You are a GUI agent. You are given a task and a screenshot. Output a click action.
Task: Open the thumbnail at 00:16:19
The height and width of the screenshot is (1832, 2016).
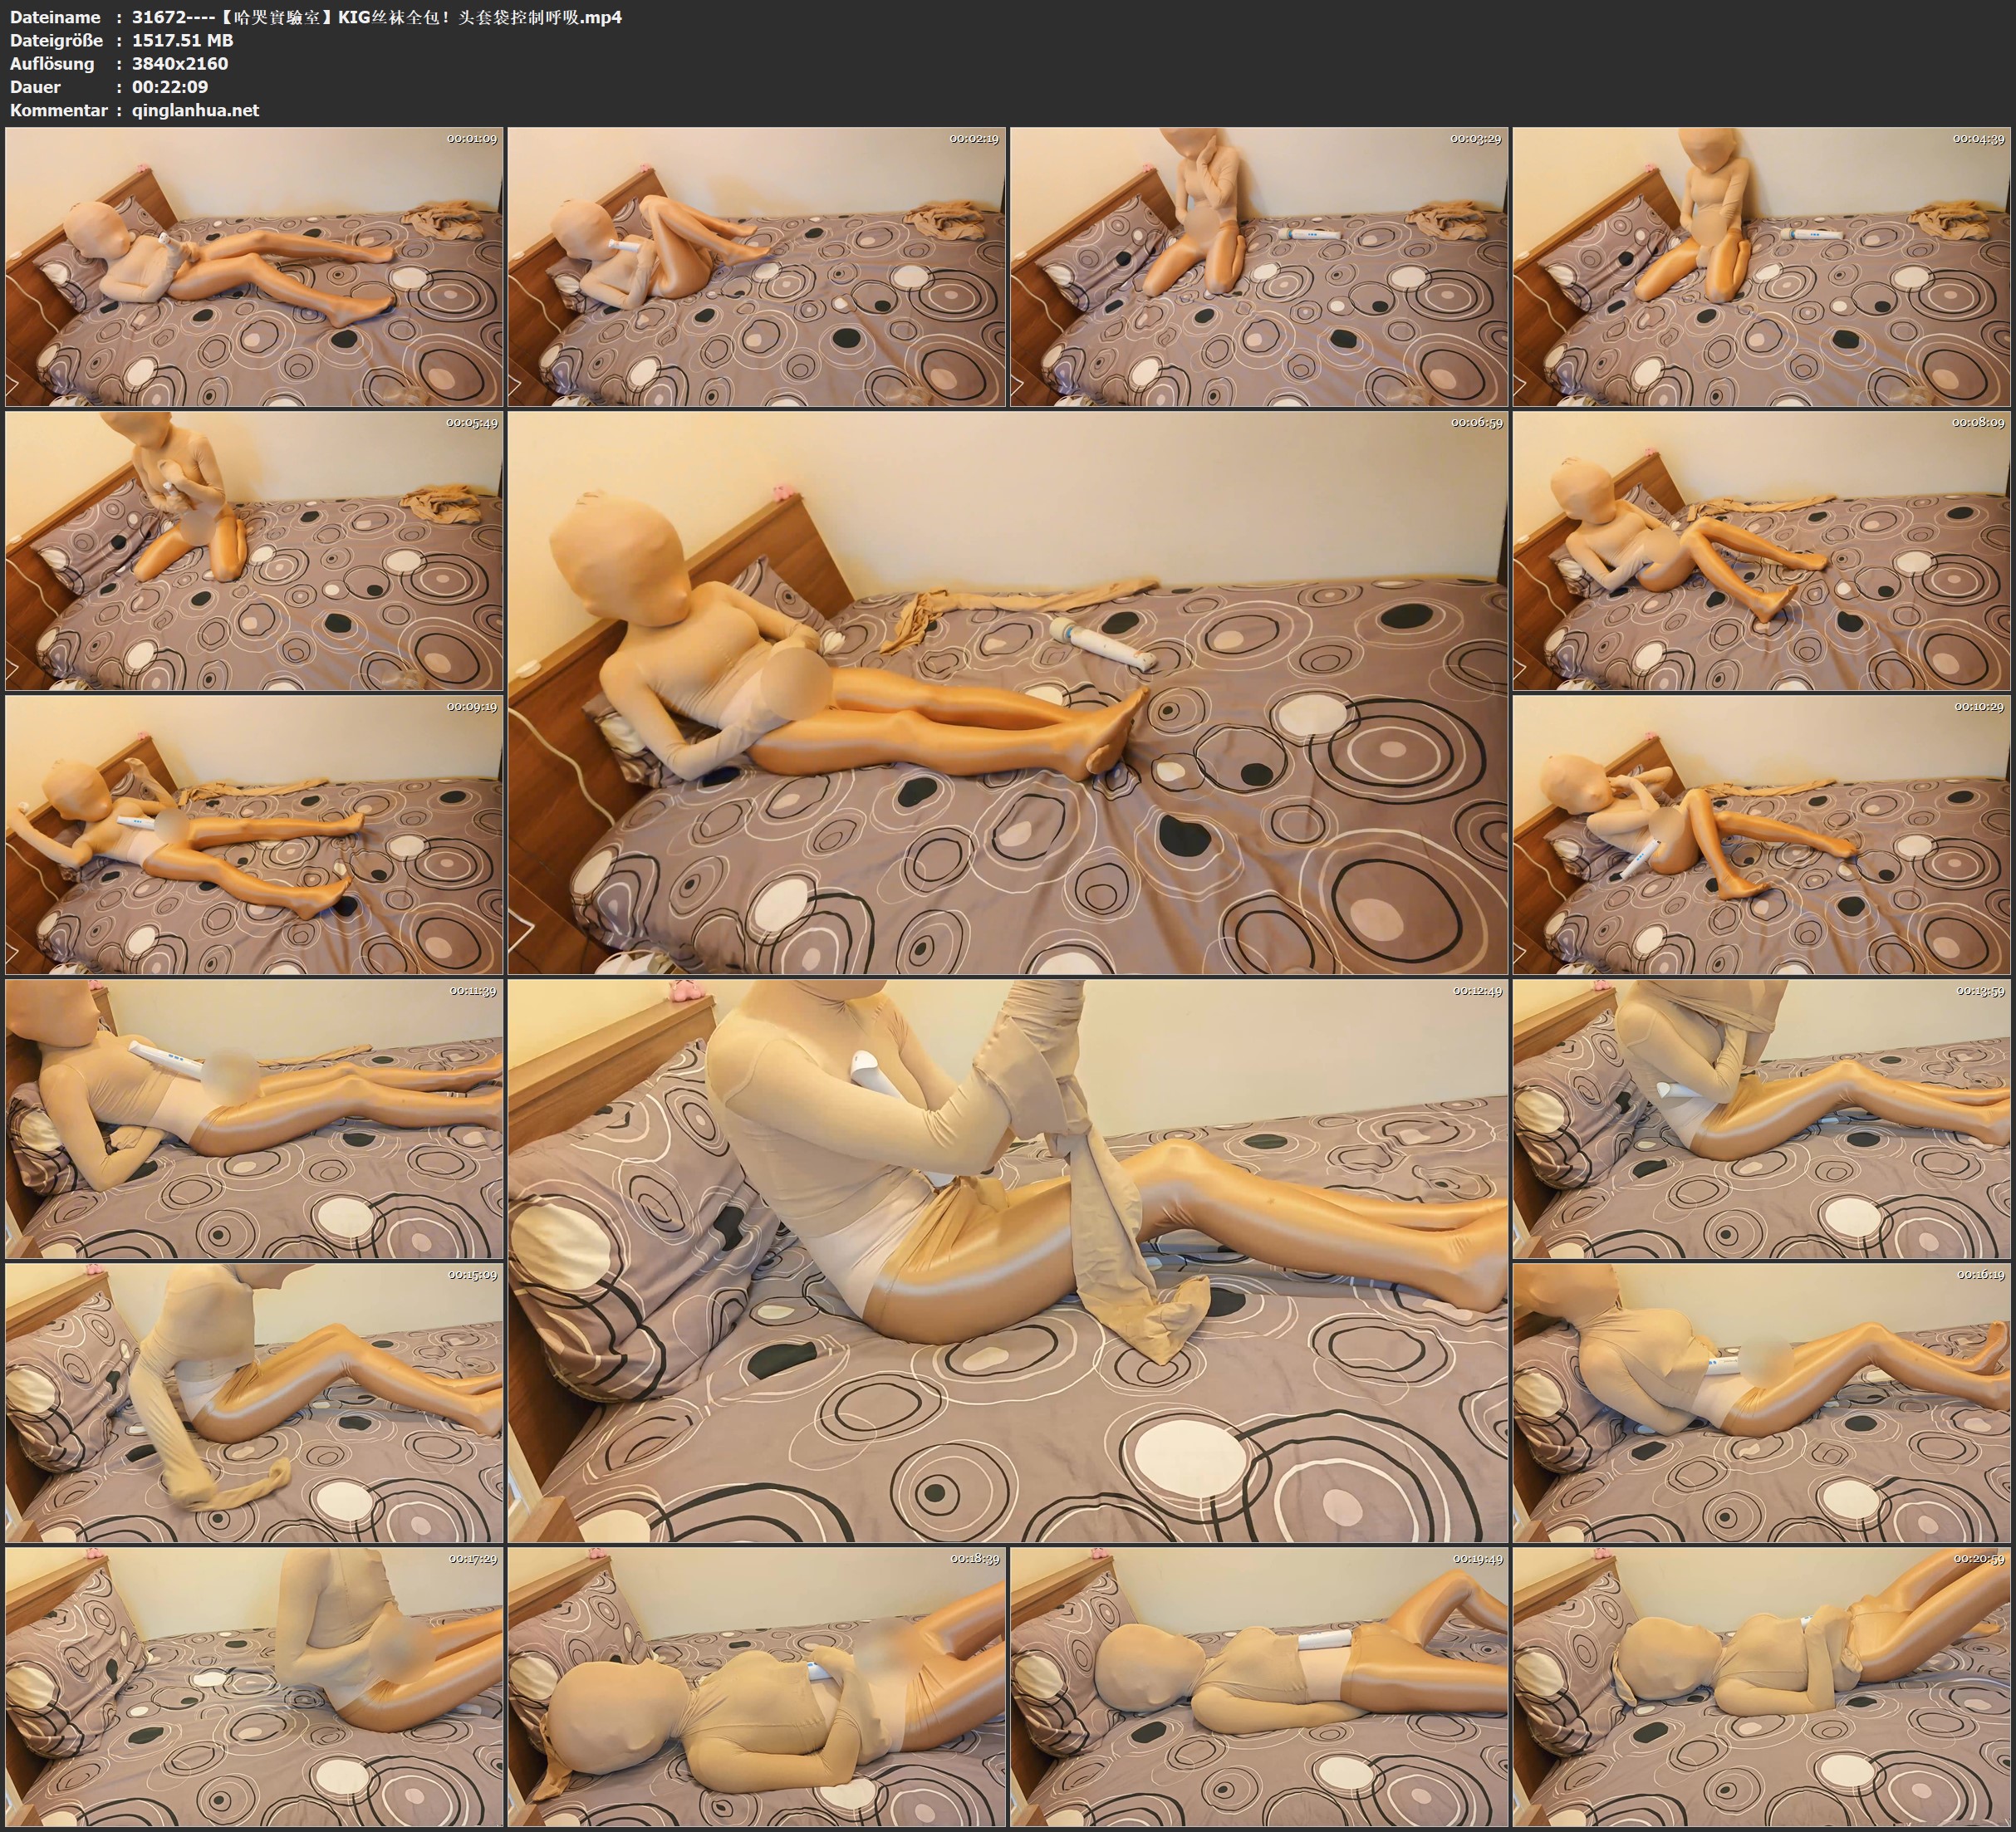point(1760,1402)
